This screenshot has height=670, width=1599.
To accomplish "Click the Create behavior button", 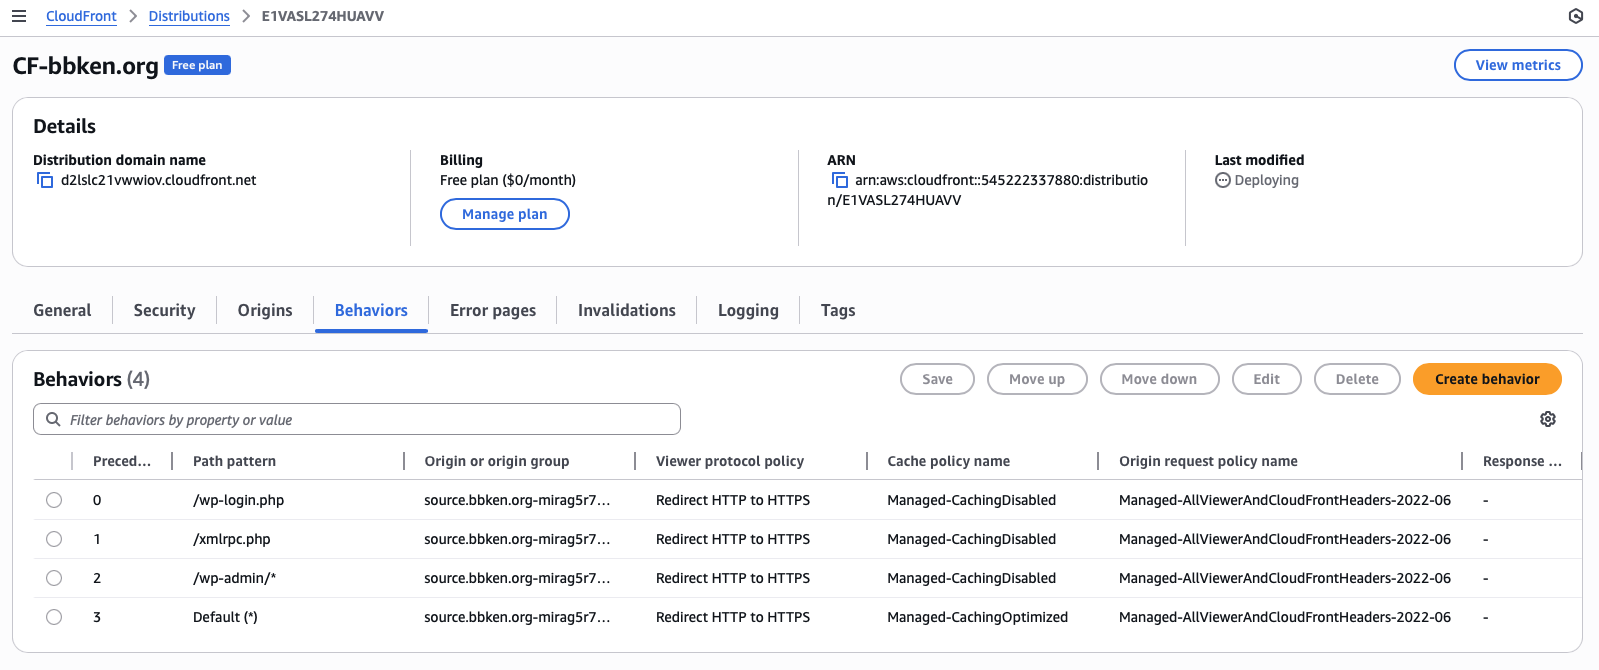I will [1486, 379].
